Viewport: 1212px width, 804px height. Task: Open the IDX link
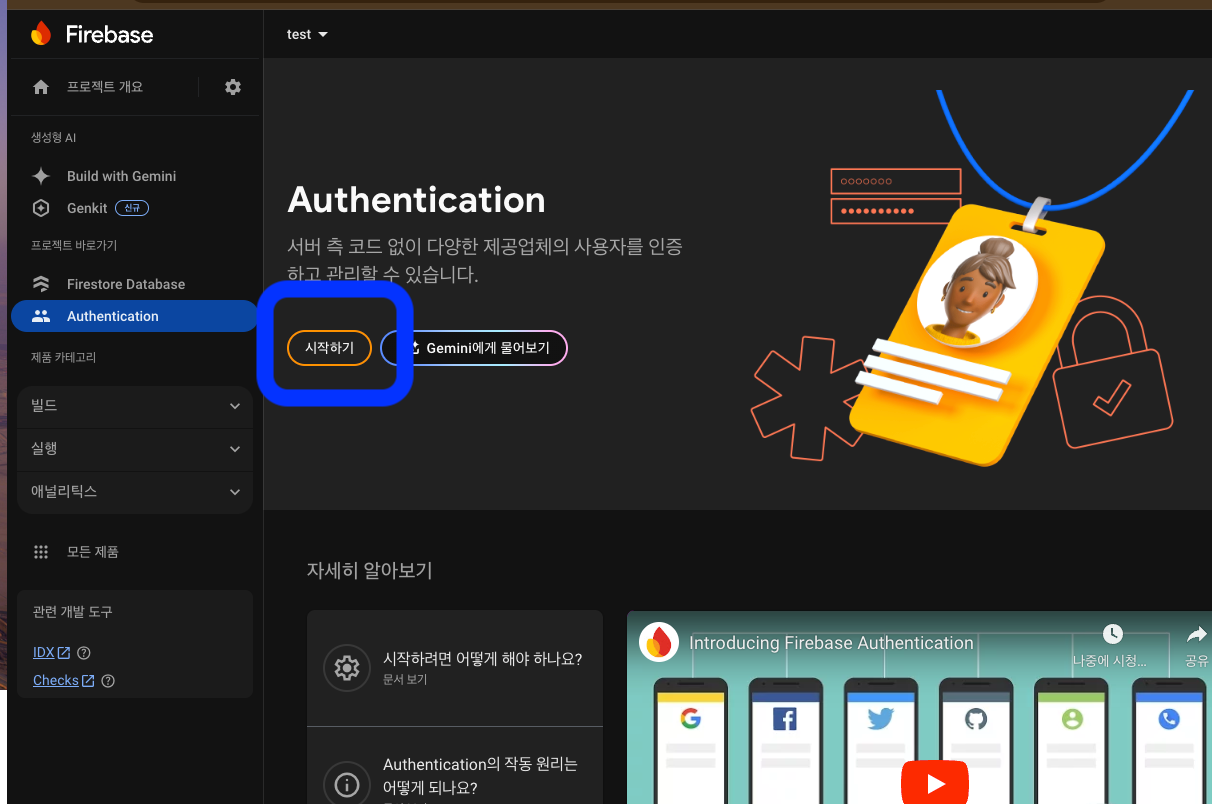tap(43, 653)
